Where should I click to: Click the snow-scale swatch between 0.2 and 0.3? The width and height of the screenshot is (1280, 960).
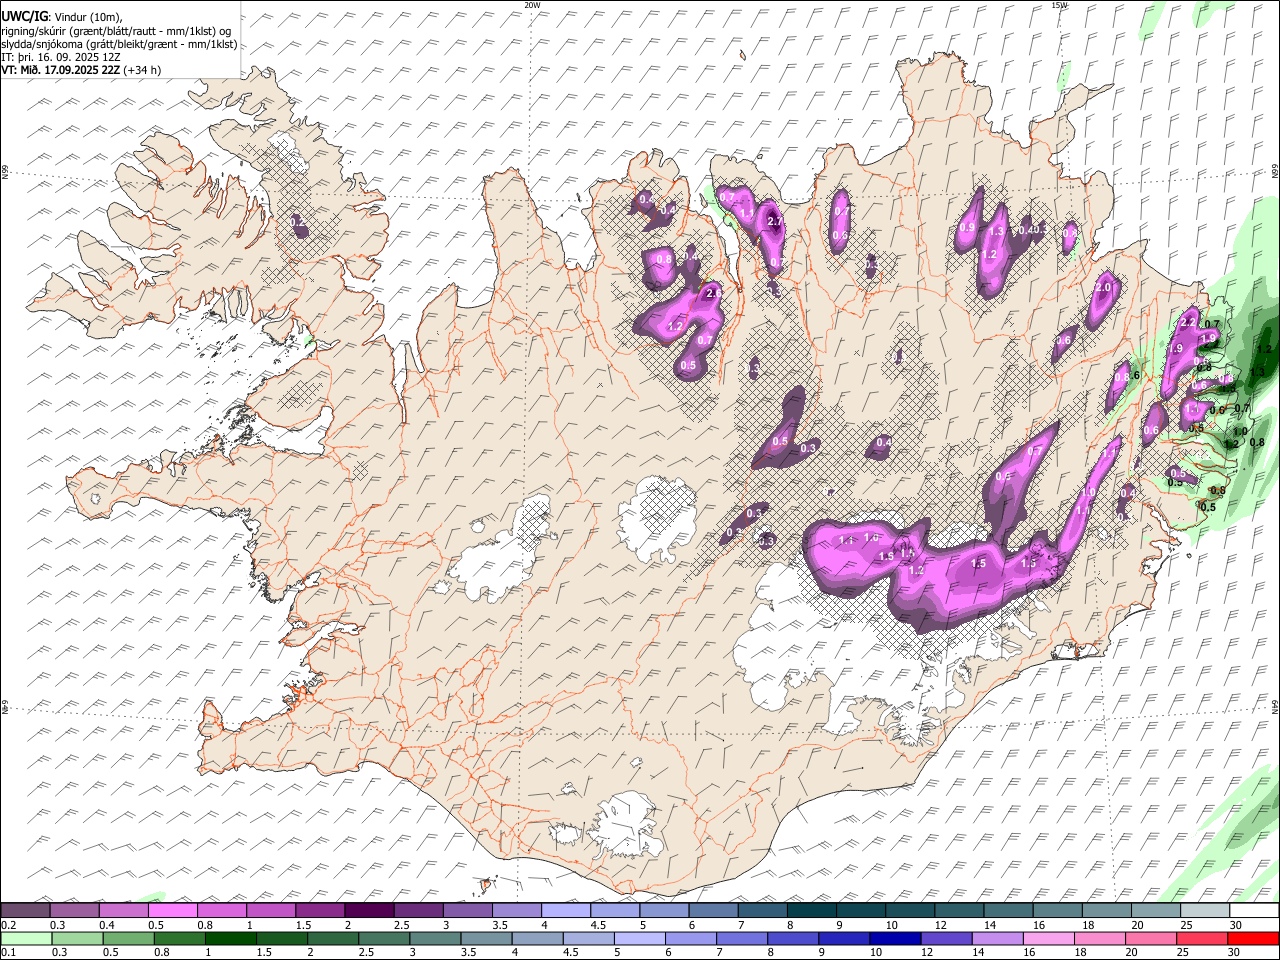pyautogui.click(x=26, y=910)
